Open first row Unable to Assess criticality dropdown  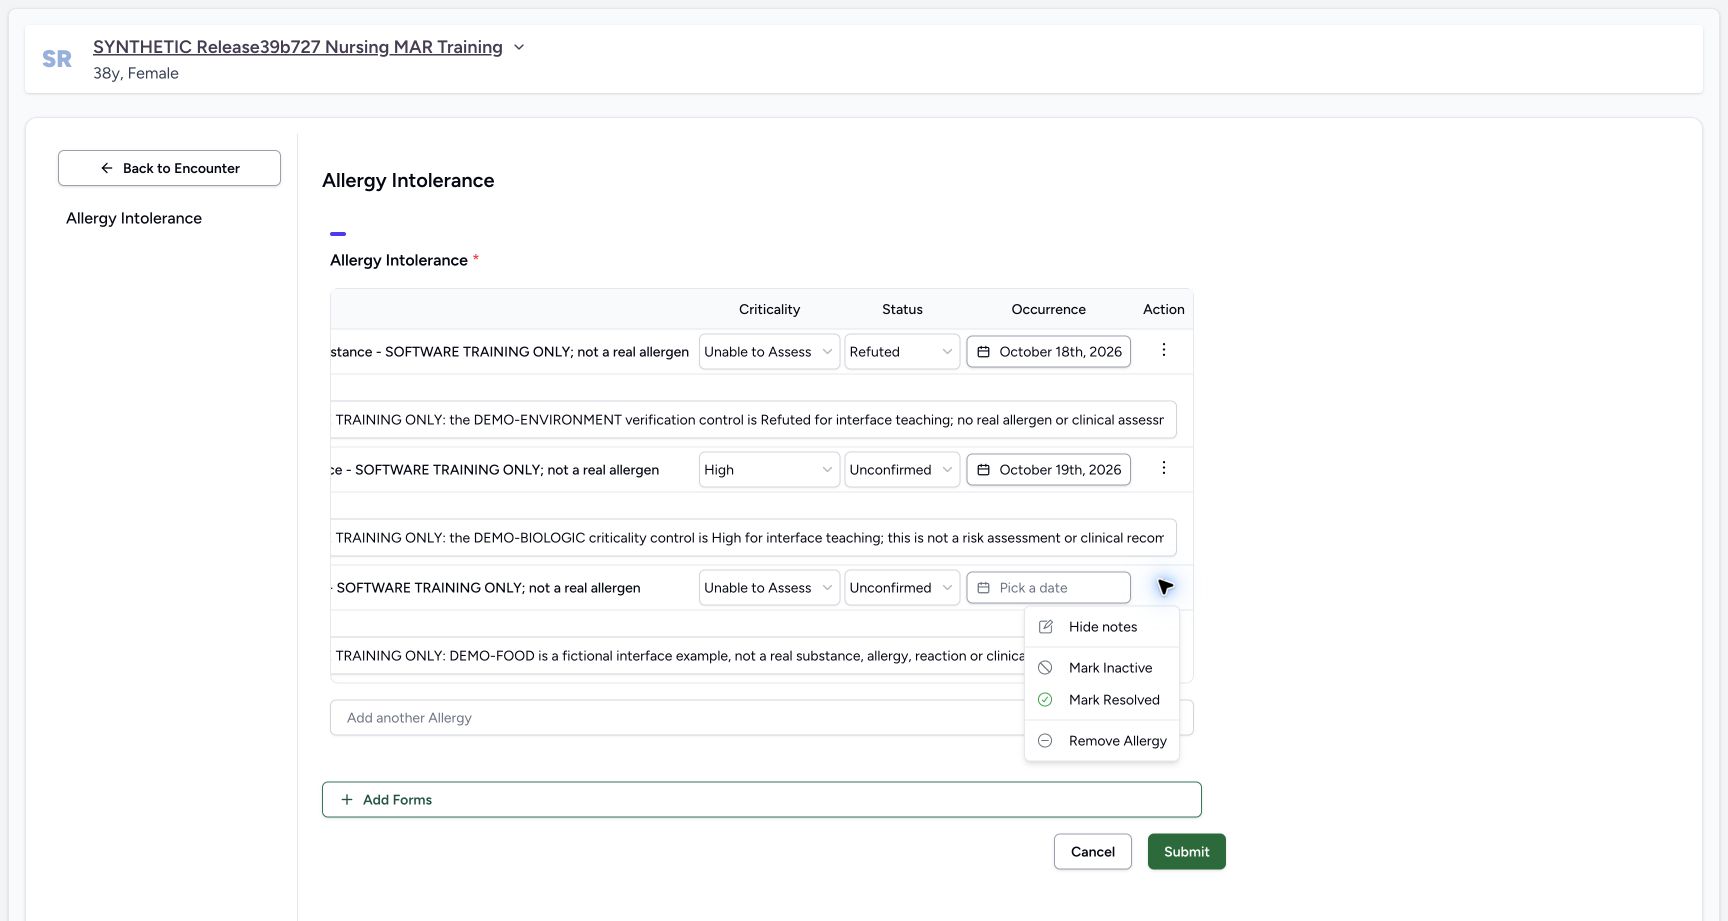pos(769,352)
